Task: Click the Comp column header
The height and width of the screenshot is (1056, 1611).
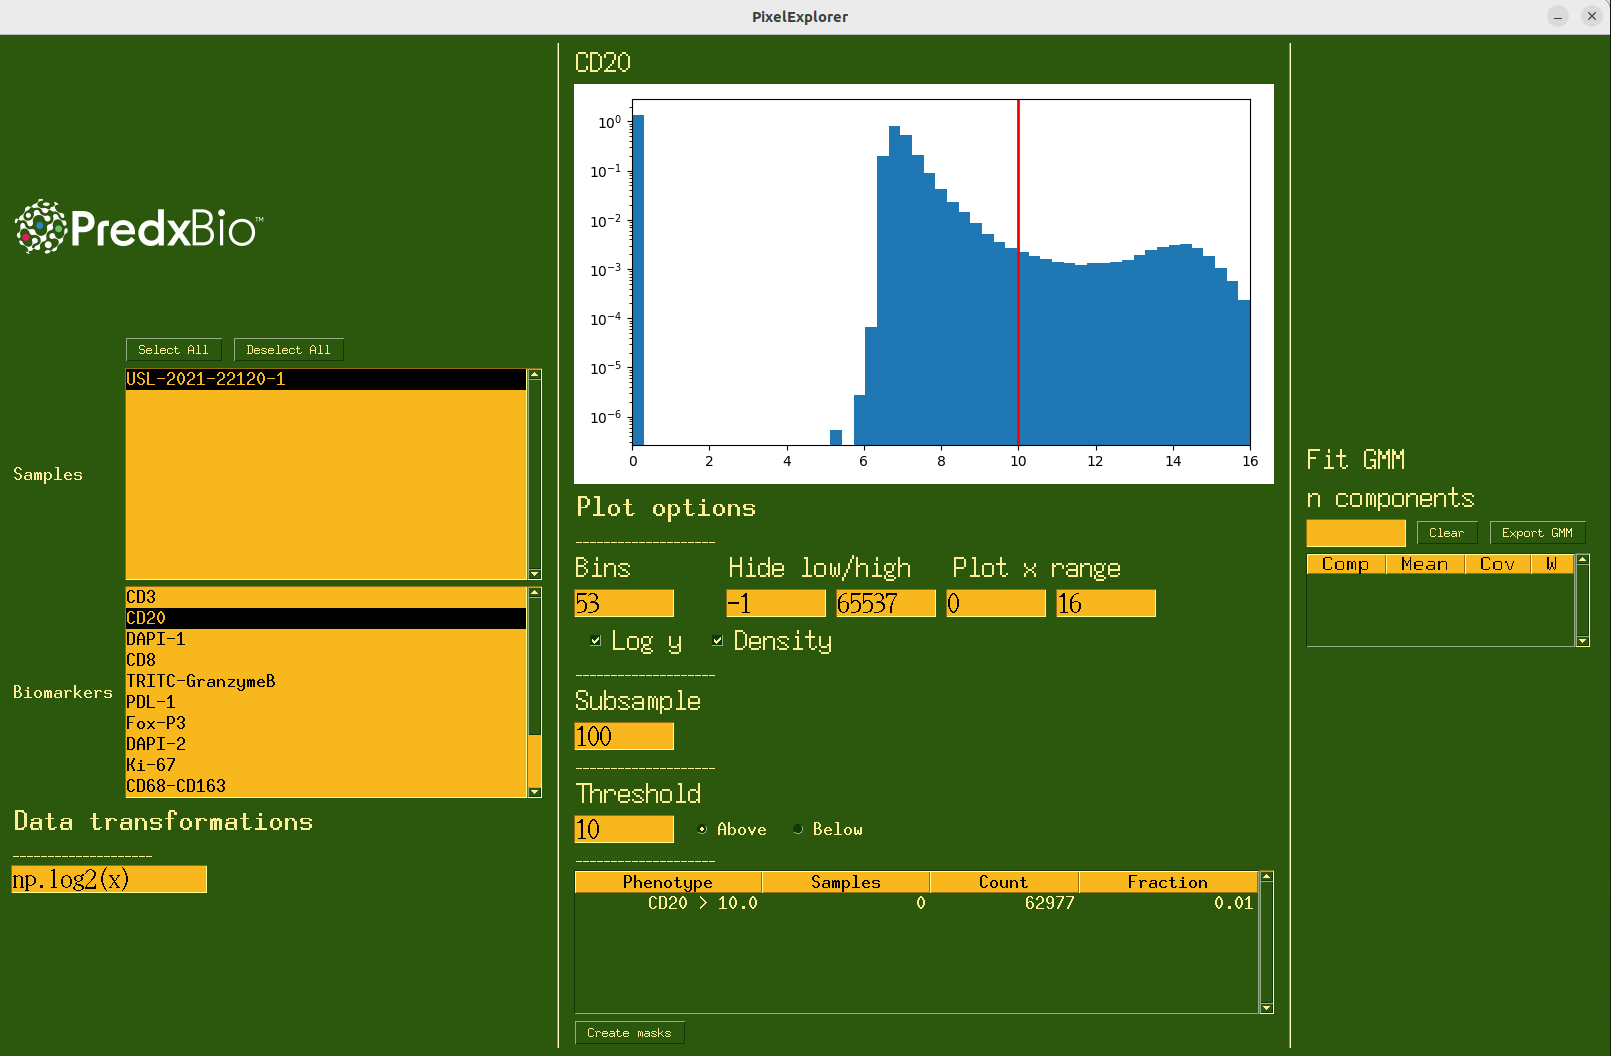Action: point(1346,564)
